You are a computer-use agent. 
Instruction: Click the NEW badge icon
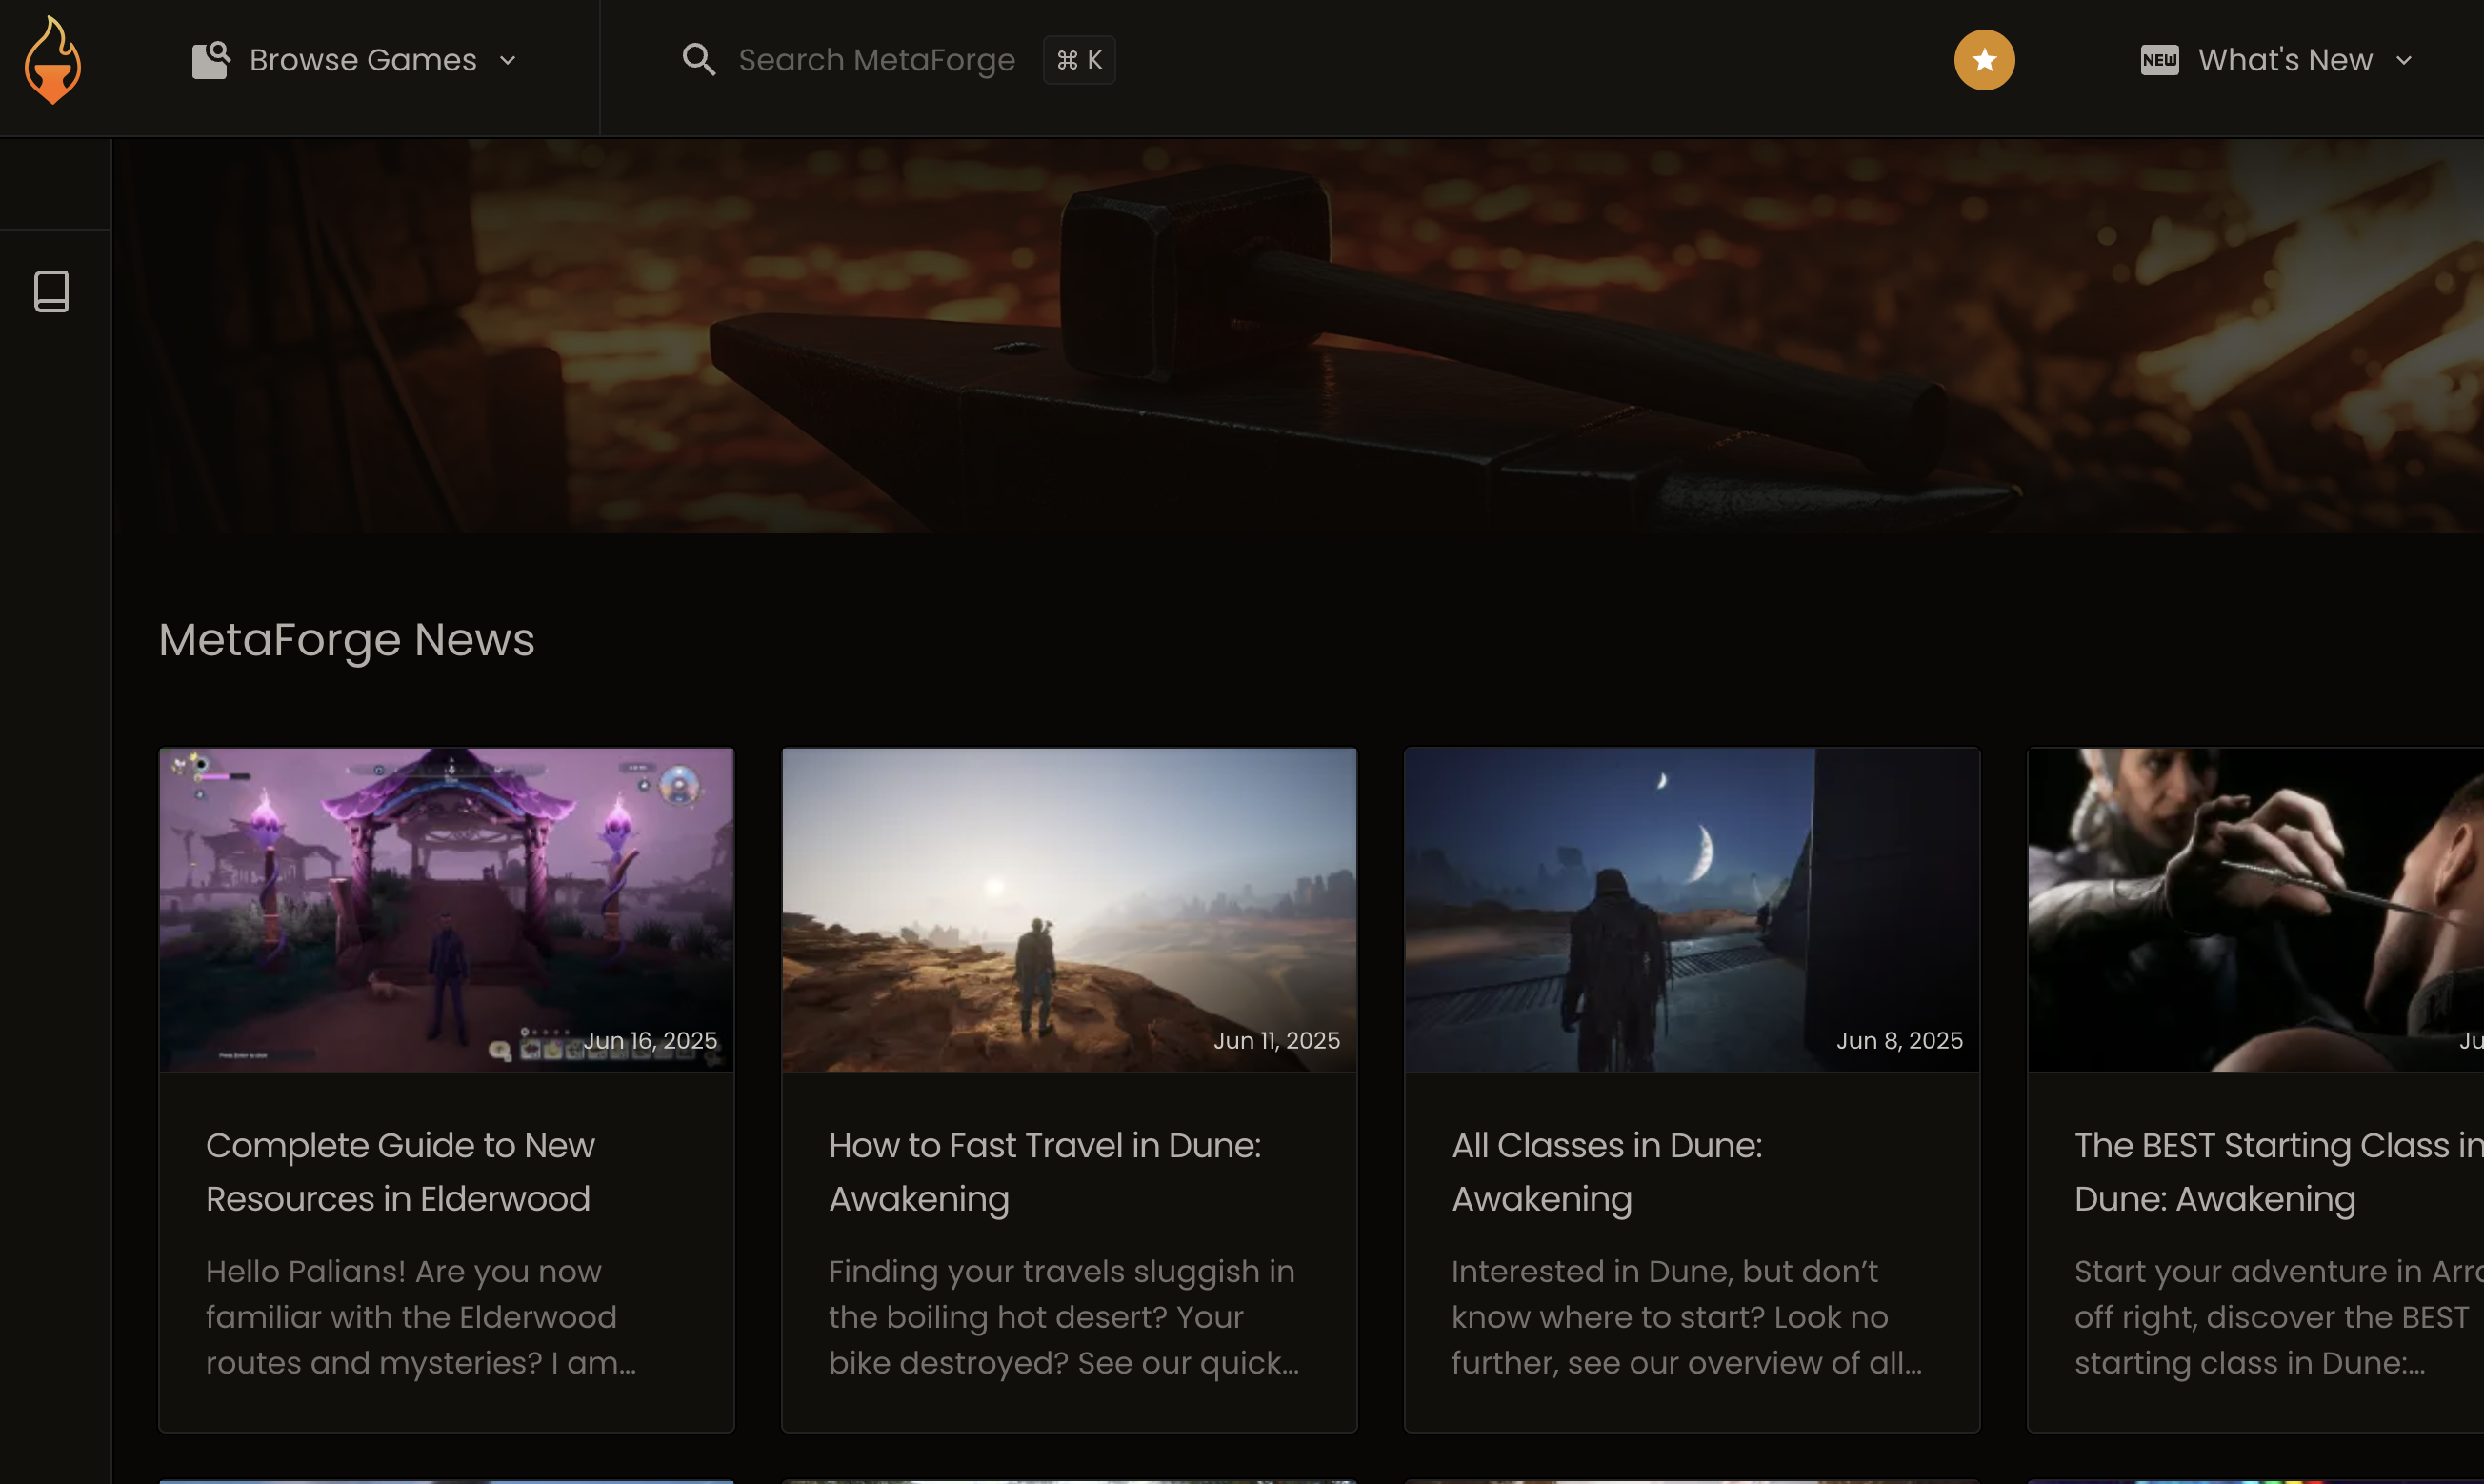coord(2159,60)
